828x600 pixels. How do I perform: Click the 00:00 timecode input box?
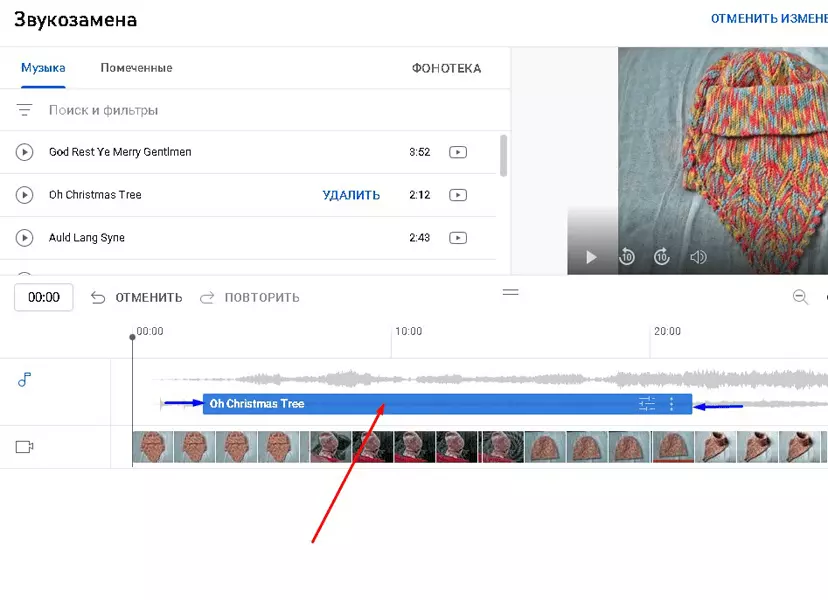pyautogui.click(x=44, y=297)
